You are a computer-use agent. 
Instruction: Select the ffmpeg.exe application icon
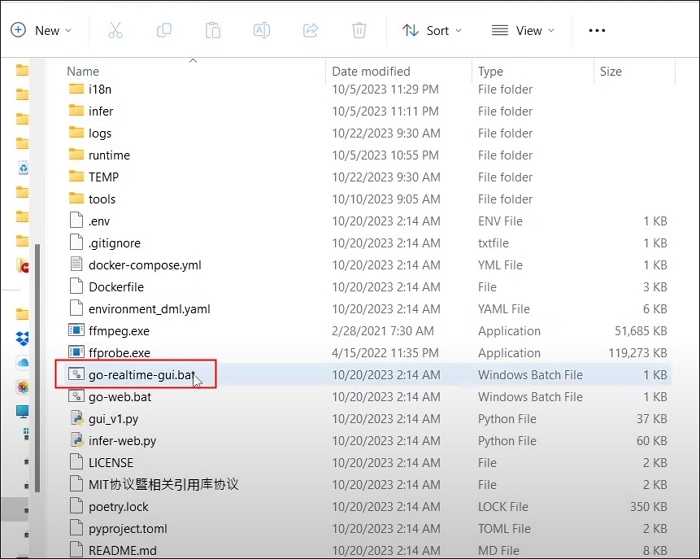click(x=77, y=331)
